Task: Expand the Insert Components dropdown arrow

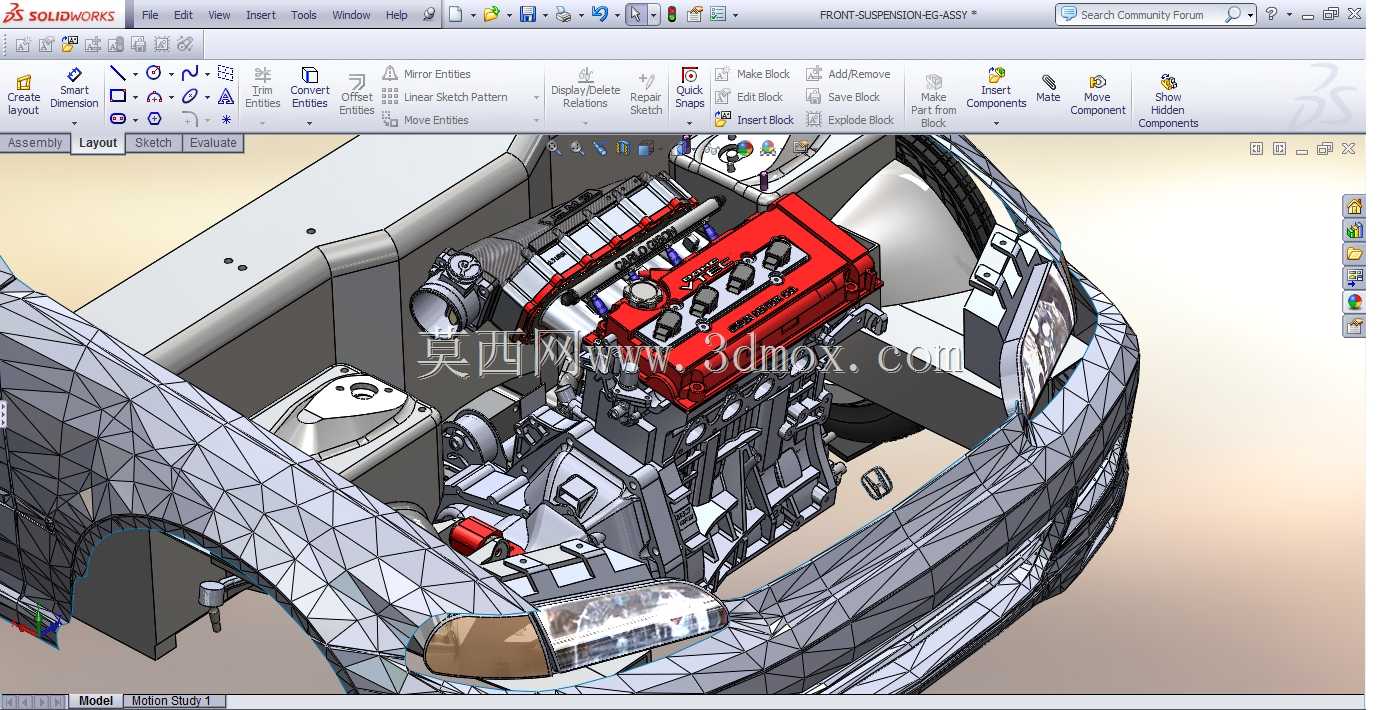Action: tap(996, 124)
